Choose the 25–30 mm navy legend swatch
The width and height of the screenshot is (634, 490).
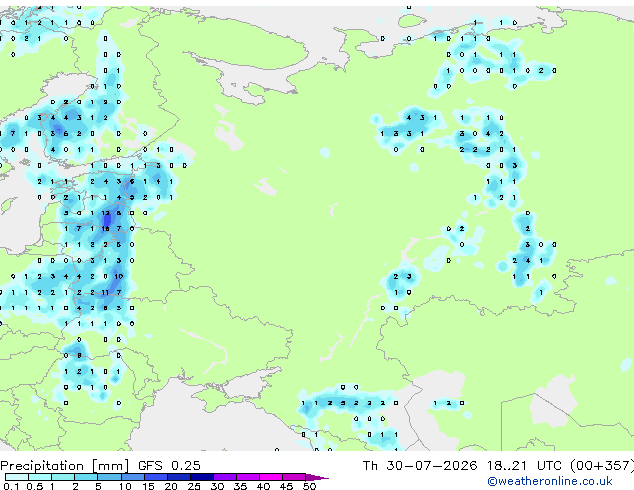click(202, 477)
